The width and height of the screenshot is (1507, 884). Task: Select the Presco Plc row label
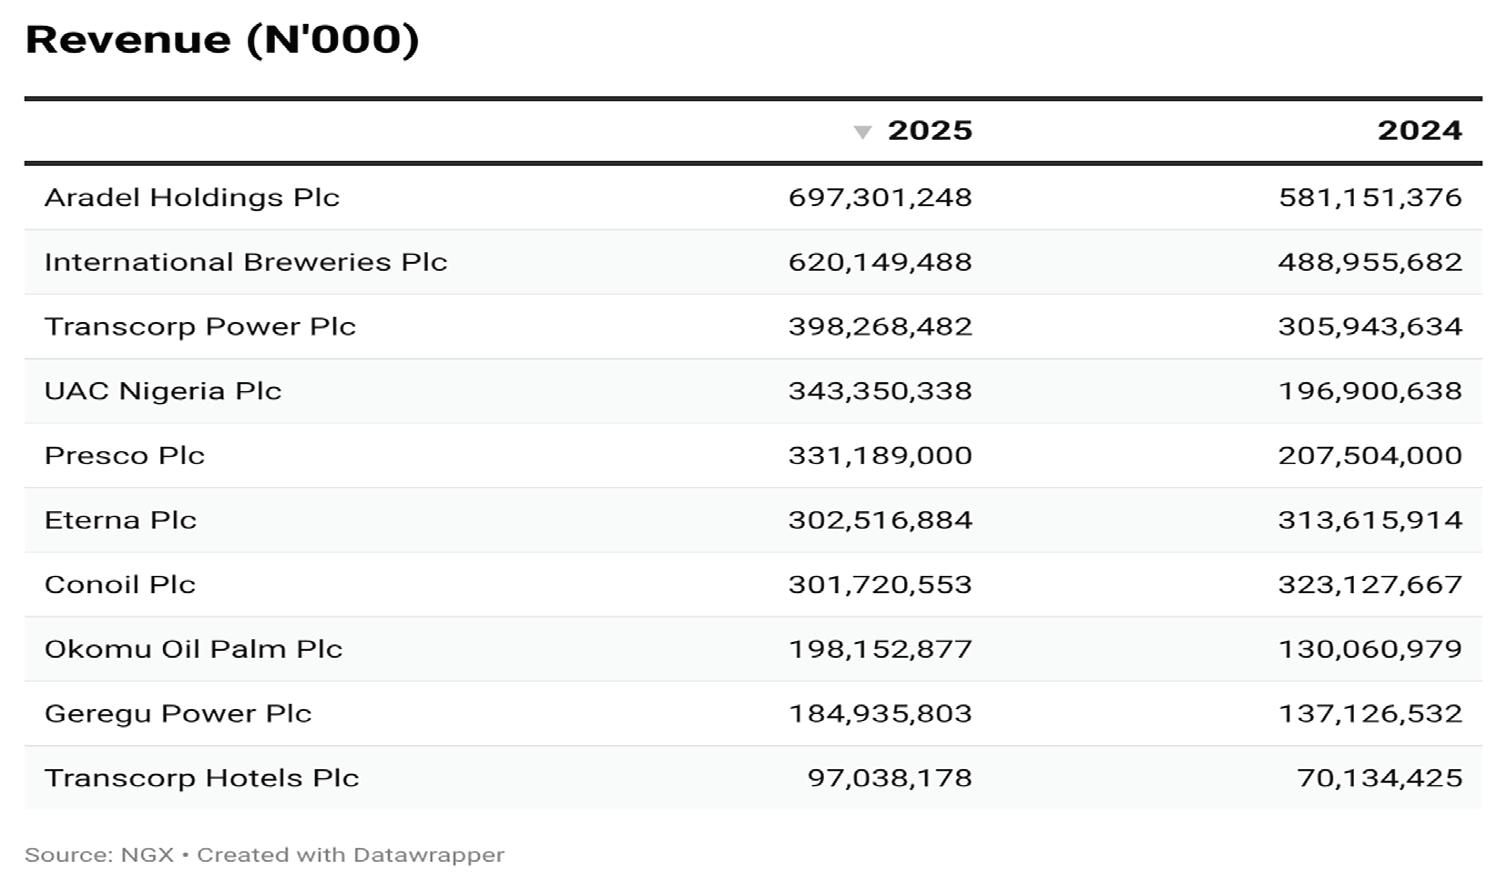125,456
